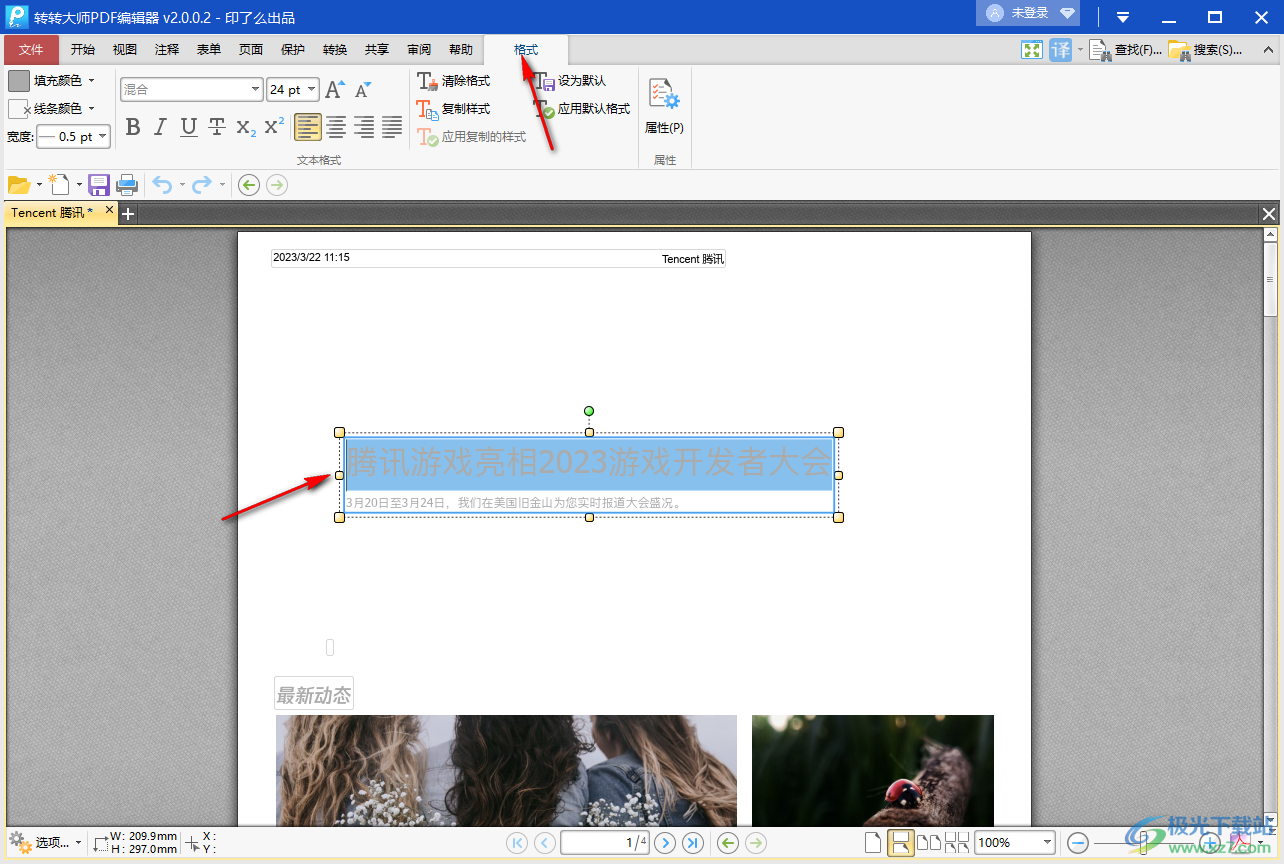Screen dimensions: 1284x864
Task: Click the translate 译 icon
Action: (1060, 49)
